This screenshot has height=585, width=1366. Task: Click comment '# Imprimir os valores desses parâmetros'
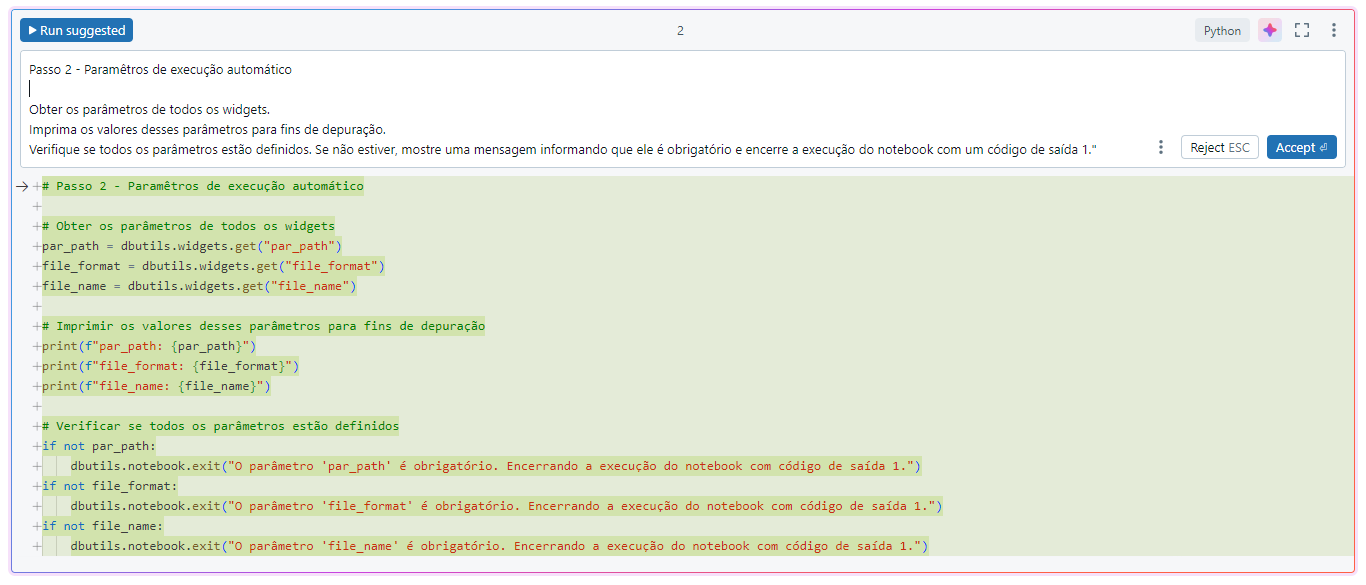coord(264,326)
